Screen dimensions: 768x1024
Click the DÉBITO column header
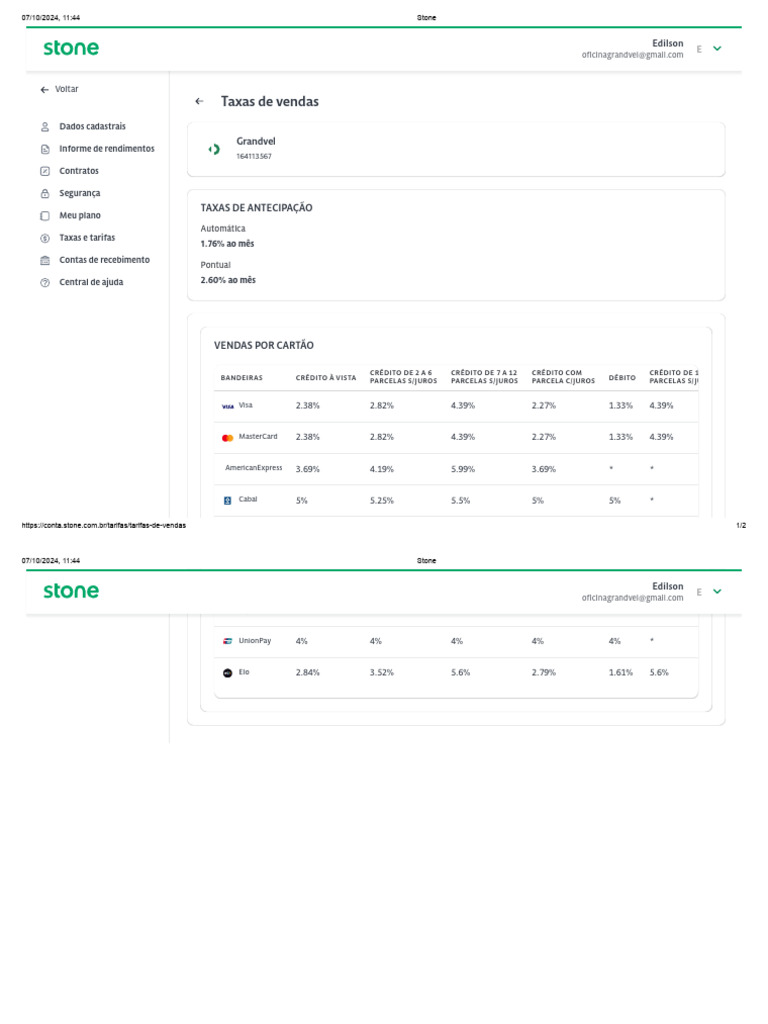622,378
